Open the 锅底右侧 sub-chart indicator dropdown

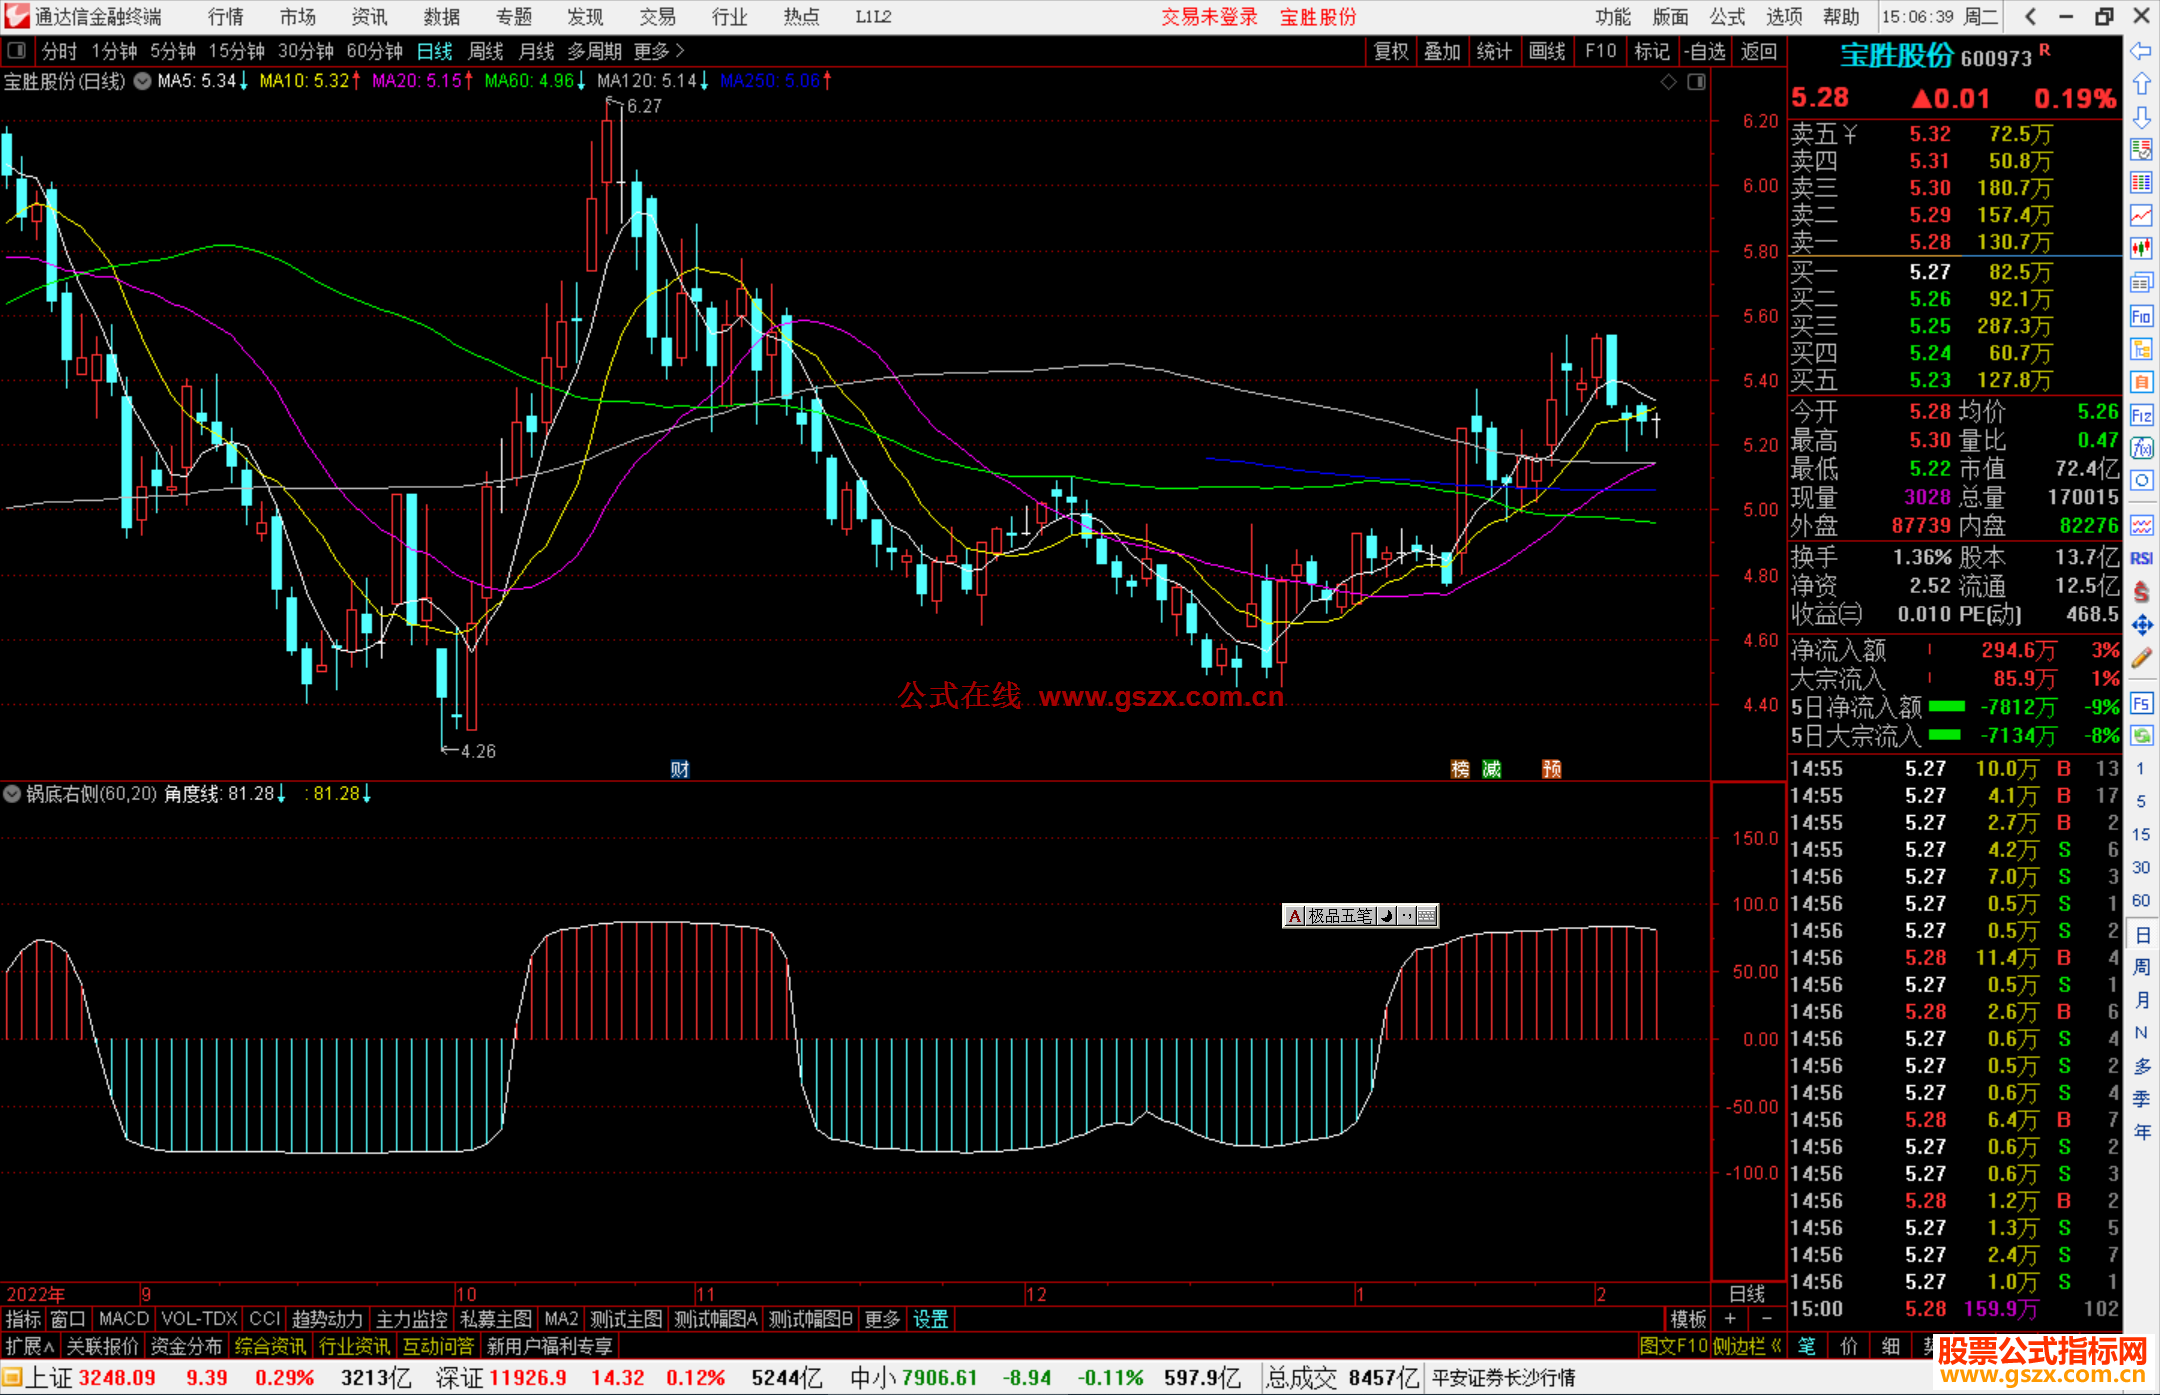click(12, 794)
